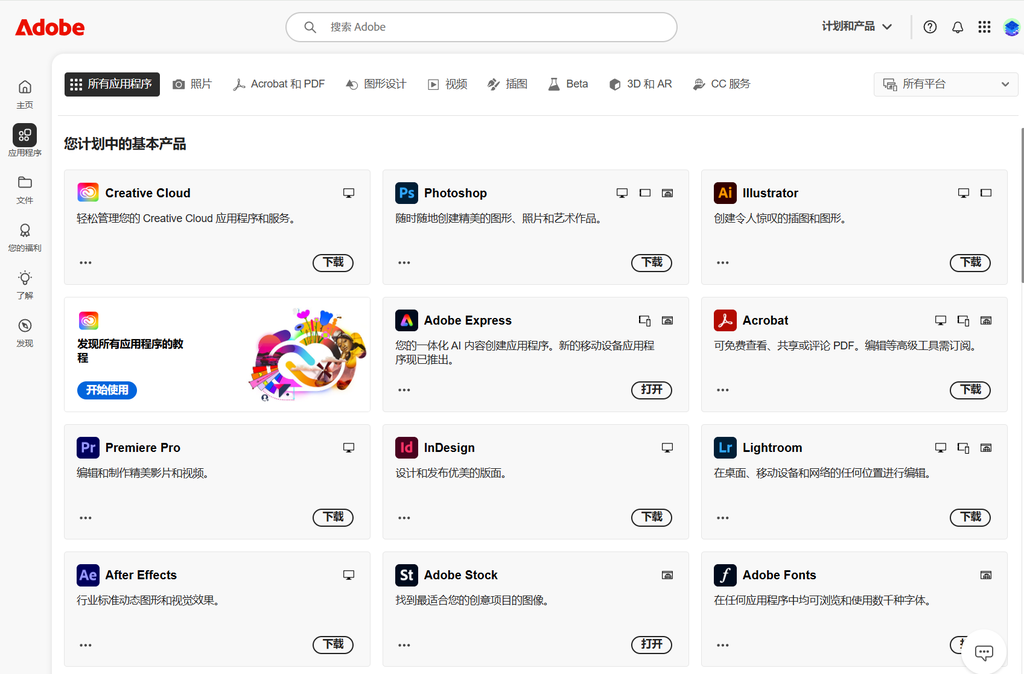Download Illustrator with 下载 button
This screenshot has height=674, width=1024.
tap(970, 263)
